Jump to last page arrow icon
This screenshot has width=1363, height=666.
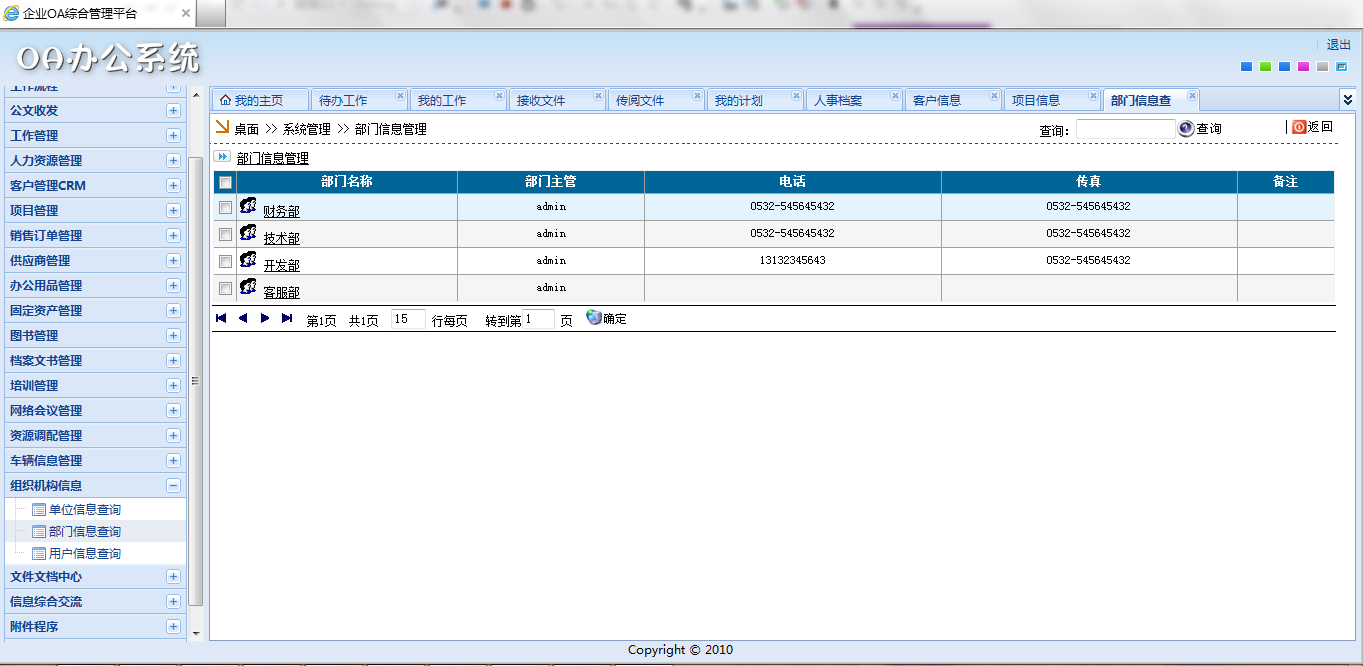287,318
